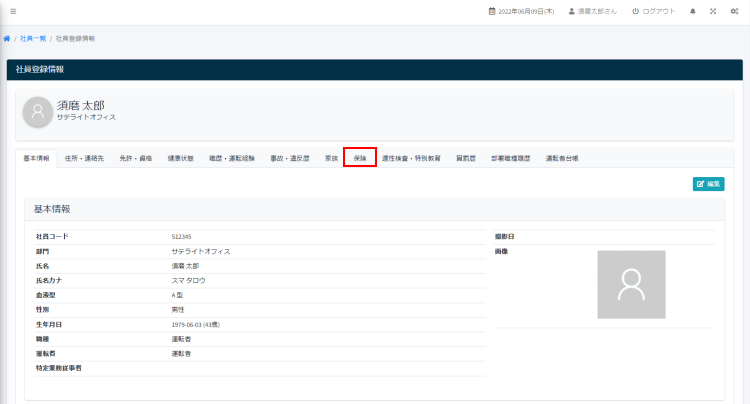Open the 事故・違反歴 tab
This screenshot has height=404, width=750.
tap(290, 158)
